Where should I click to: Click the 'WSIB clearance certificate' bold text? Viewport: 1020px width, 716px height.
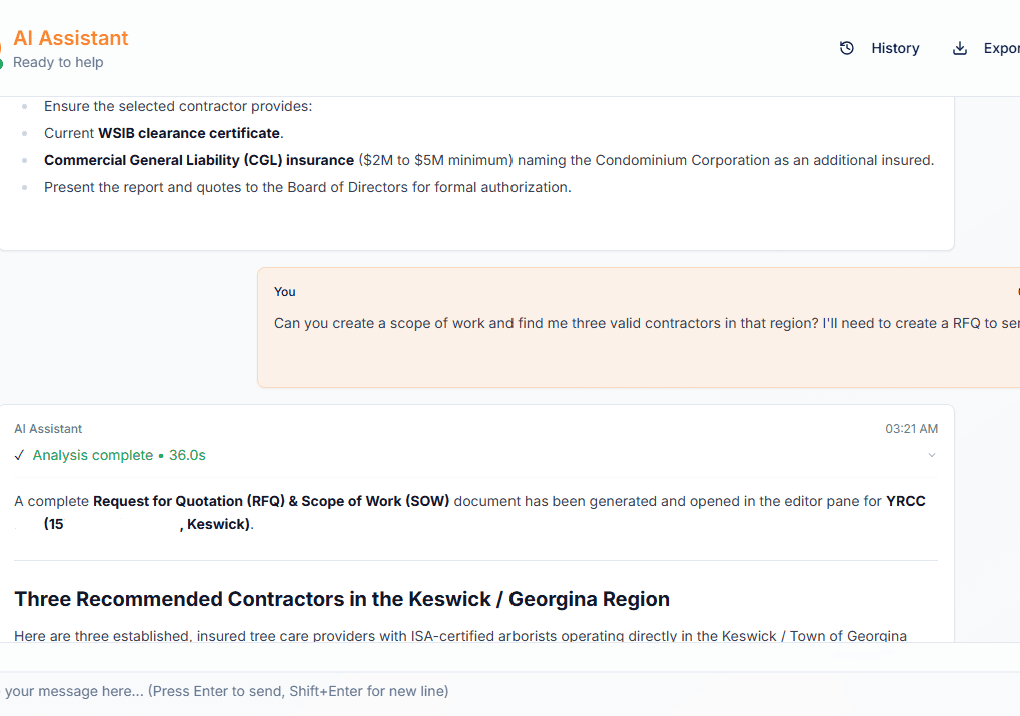point(189,133)
